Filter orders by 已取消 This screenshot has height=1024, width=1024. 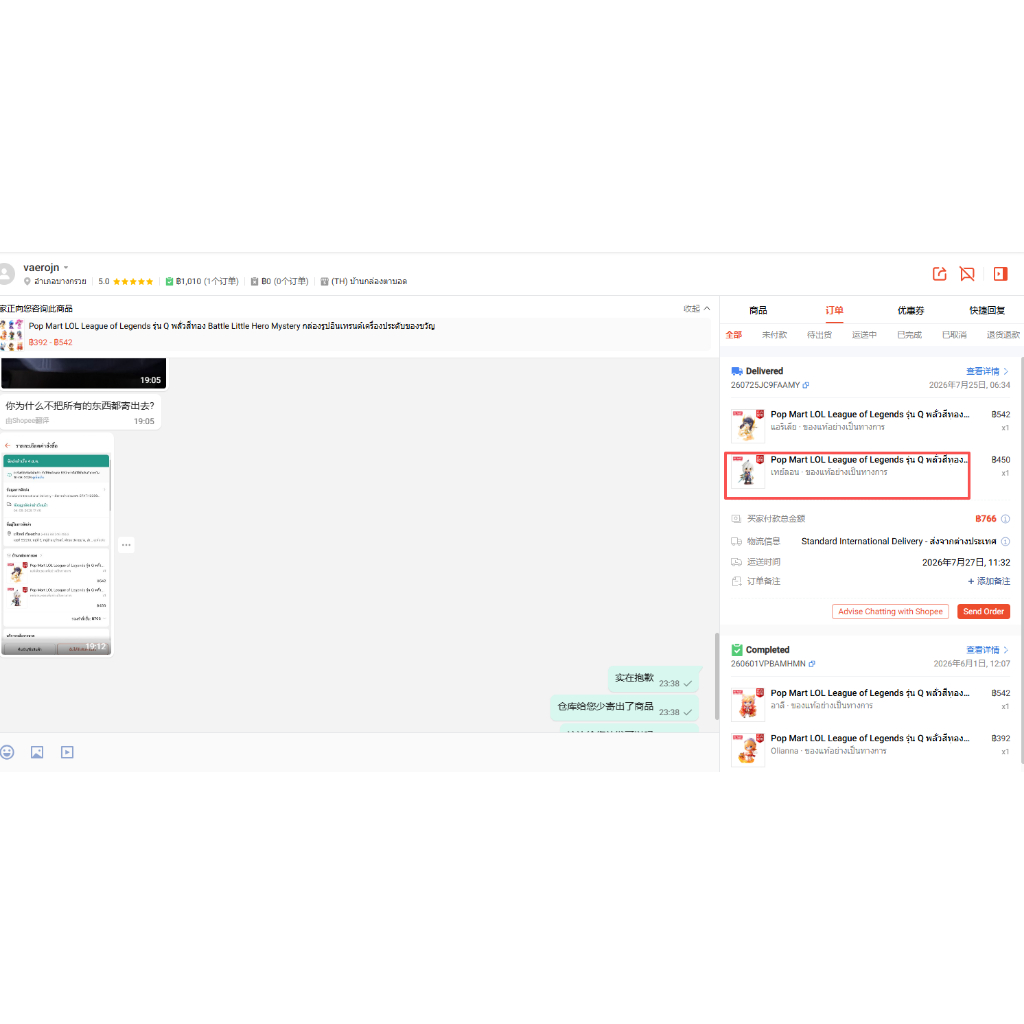[x=954, y=335]
